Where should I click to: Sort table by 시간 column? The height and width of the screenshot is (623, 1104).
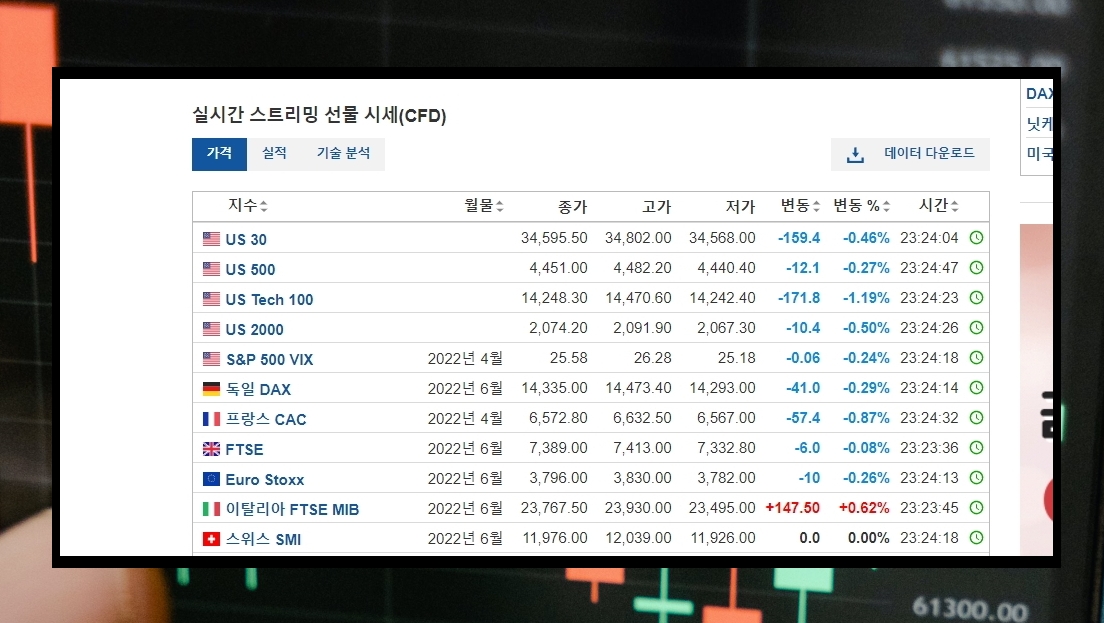(x=939, y=206)
